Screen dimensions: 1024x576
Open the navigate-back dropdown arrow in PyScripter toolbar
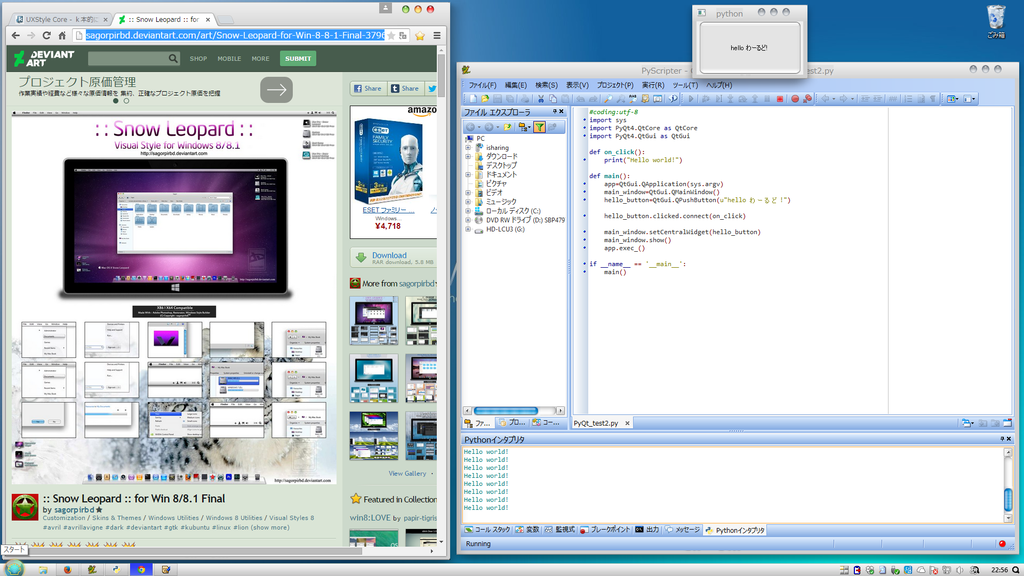coord(834,99)
